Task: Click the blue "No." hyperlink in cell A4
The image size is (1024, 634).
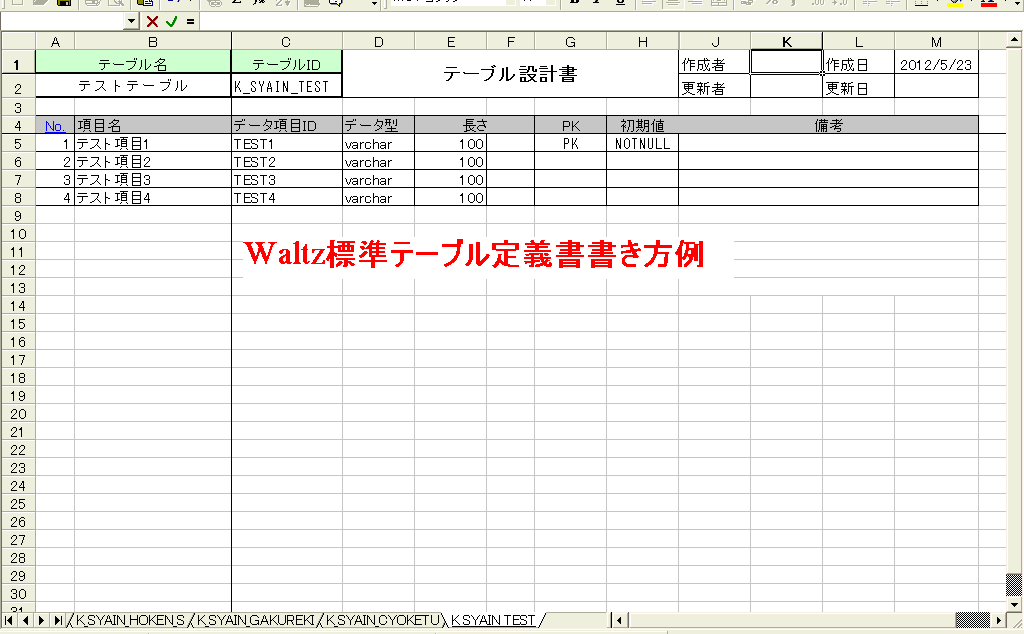Action: pyautogui.click(x=54, y=126)
